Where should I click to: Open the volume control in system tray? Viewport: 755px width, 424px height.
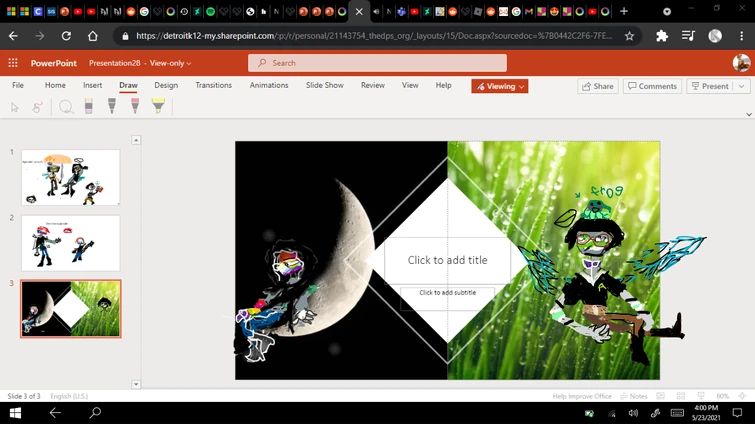[633, 413]
